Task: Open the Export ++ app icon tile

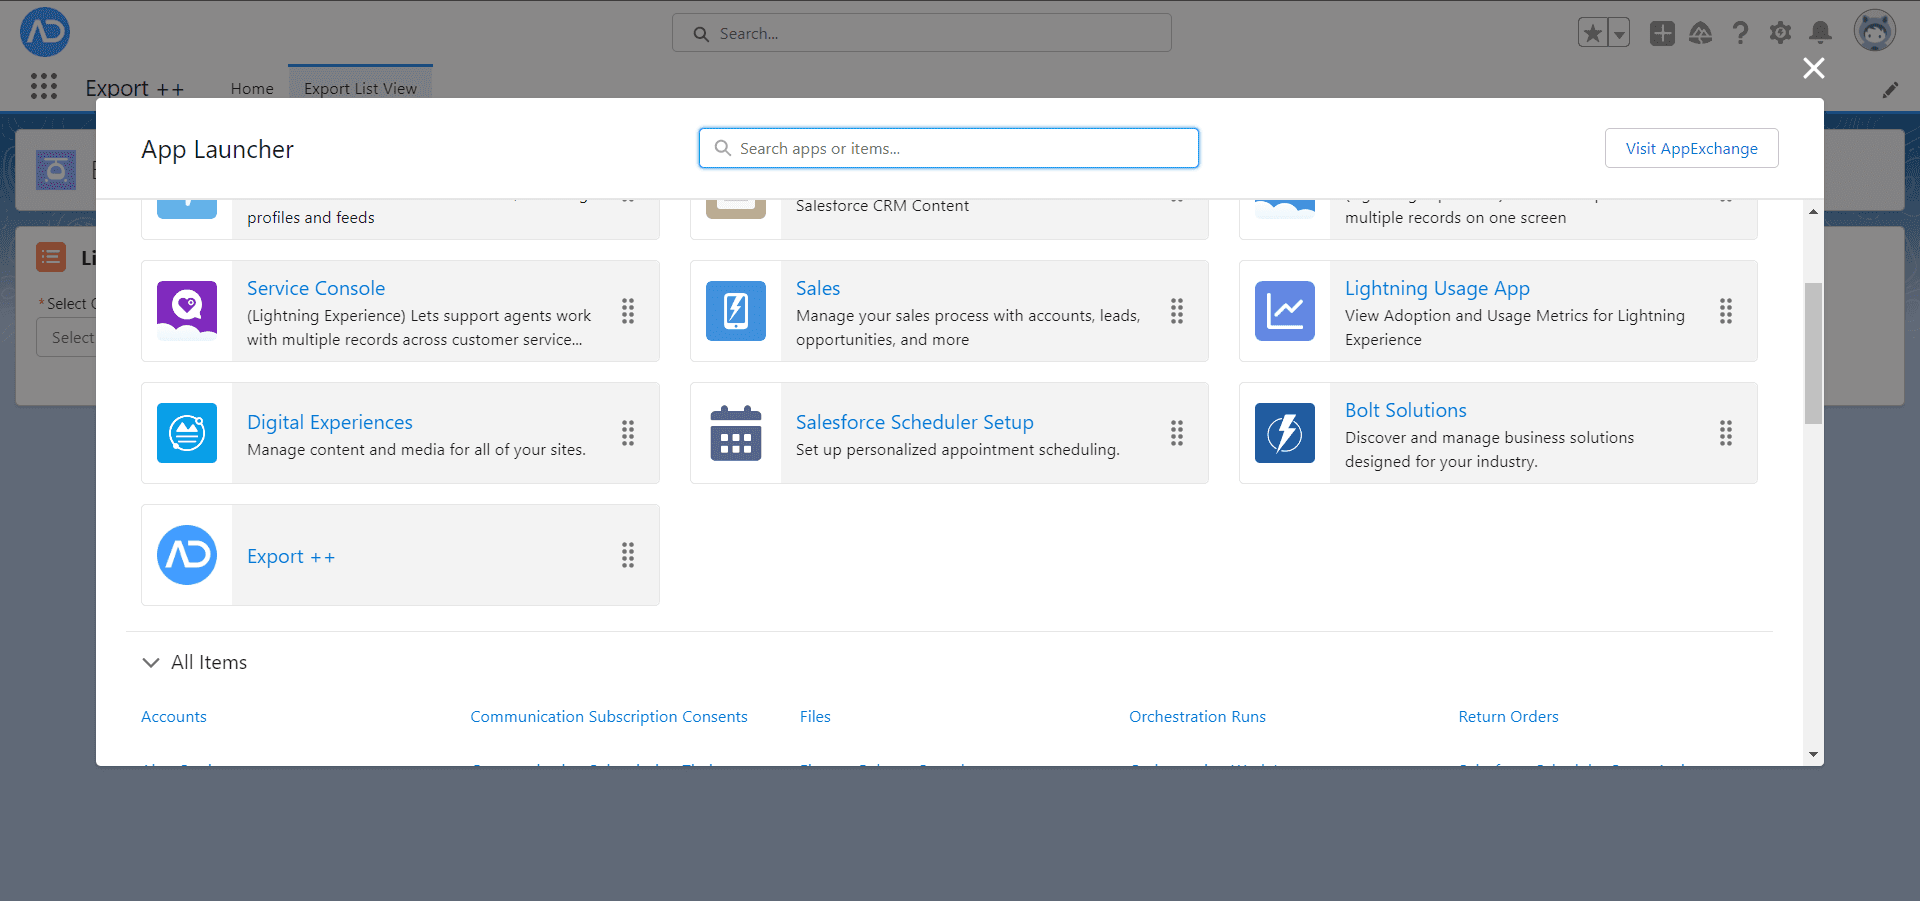Action: (x=187, y=555)
